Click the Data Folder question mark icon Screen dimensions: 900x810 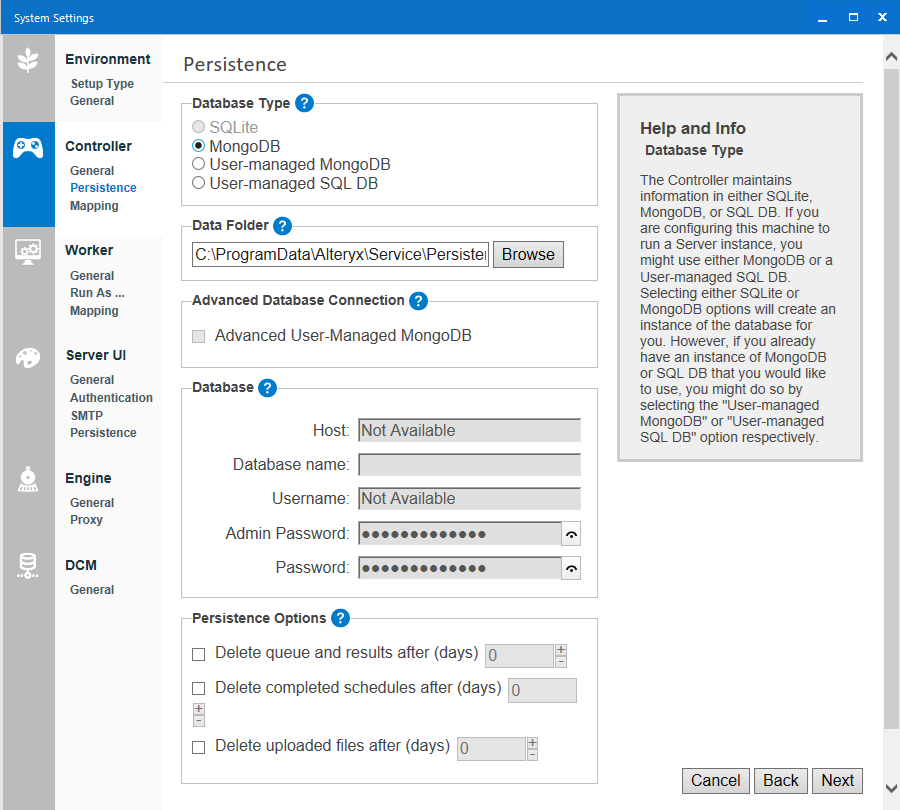(x=282, y=225)
